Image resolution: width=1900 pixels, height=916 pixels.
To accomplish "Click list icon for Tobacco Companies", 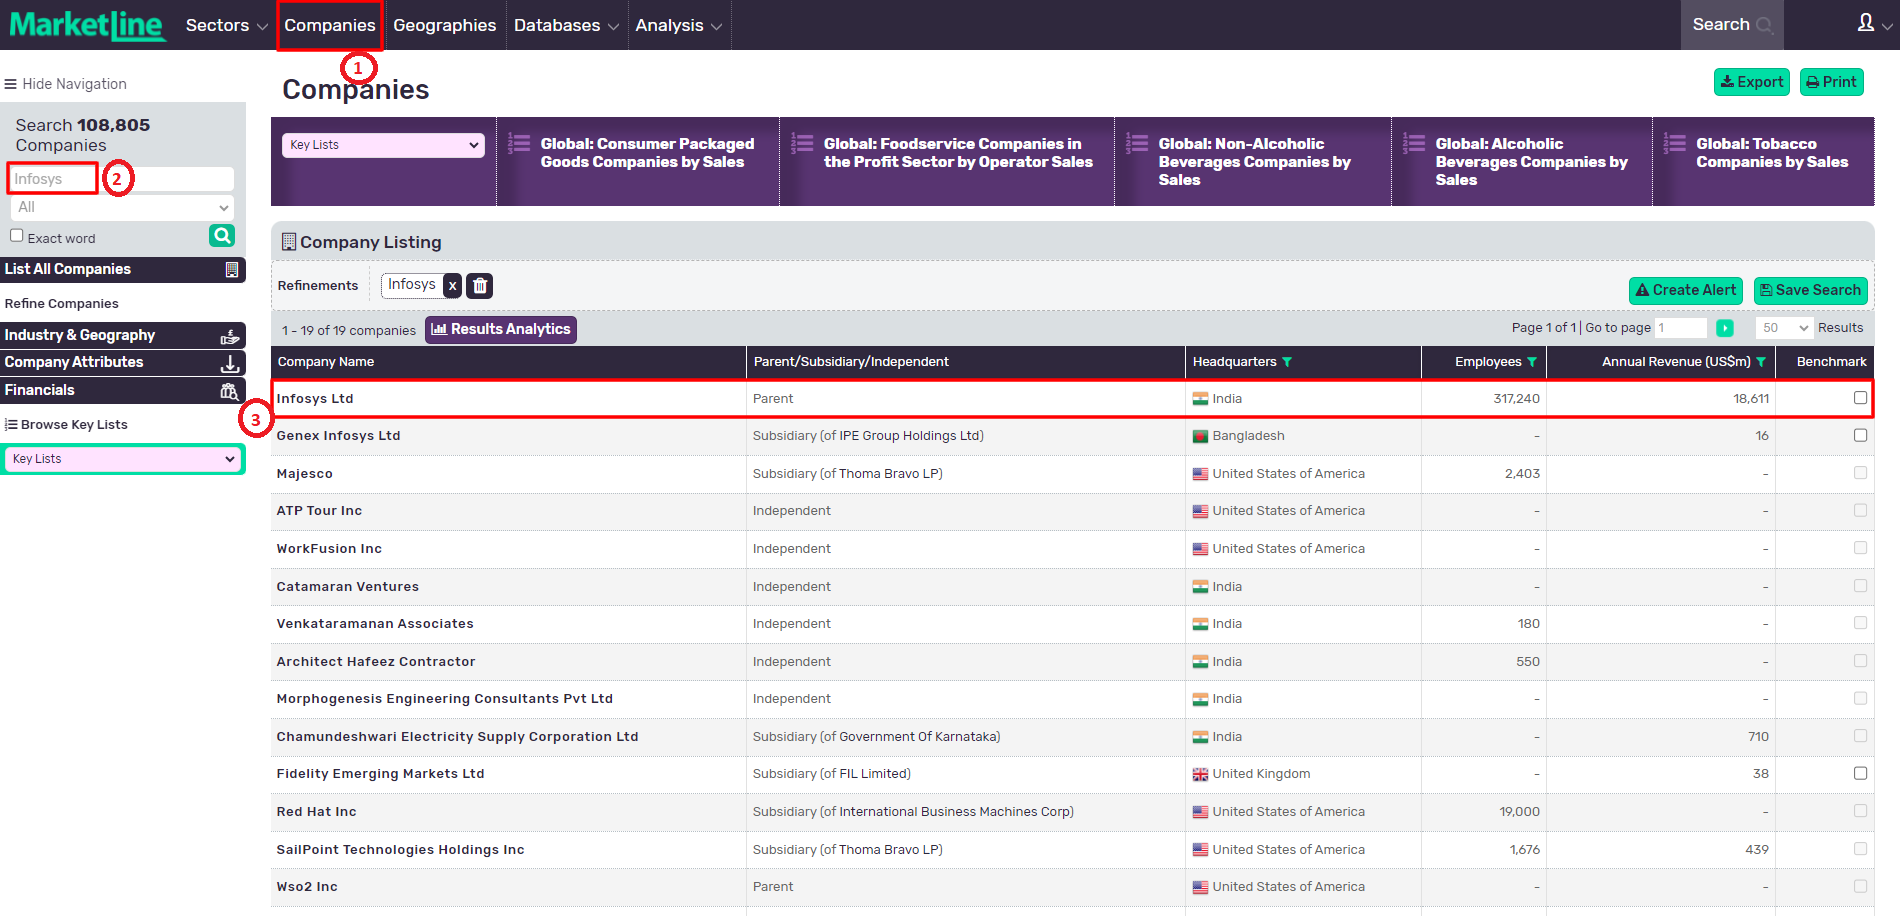I will tap(1675, 143).
